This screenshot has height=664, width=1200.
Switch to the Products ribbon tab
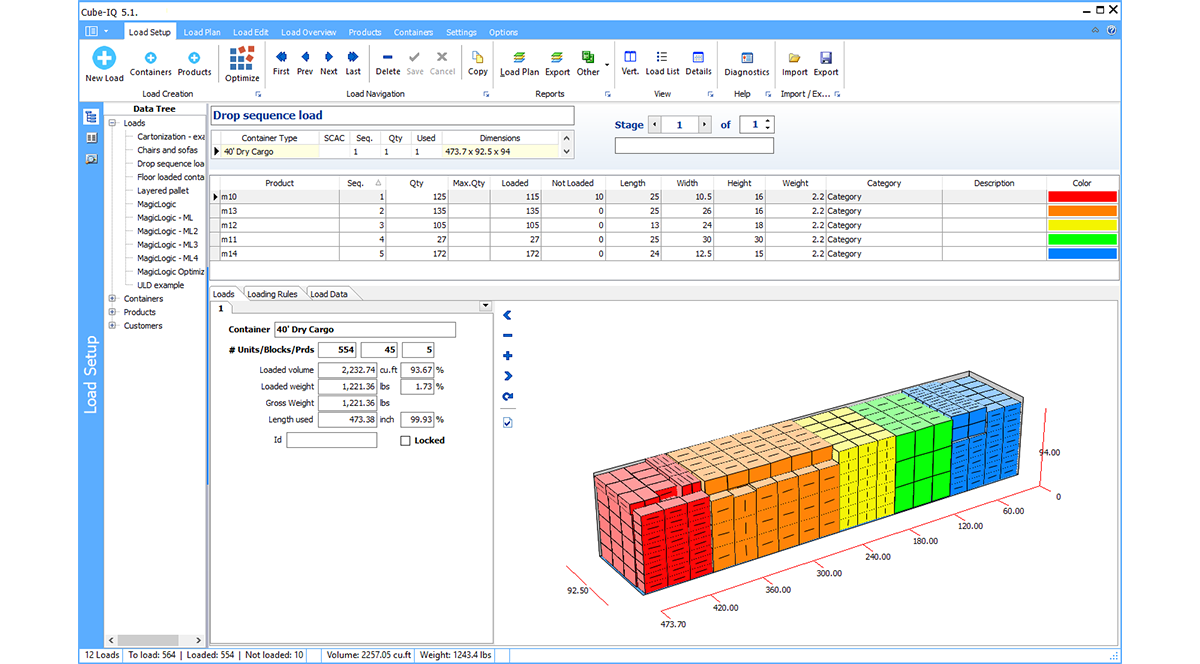click(365, 32)
